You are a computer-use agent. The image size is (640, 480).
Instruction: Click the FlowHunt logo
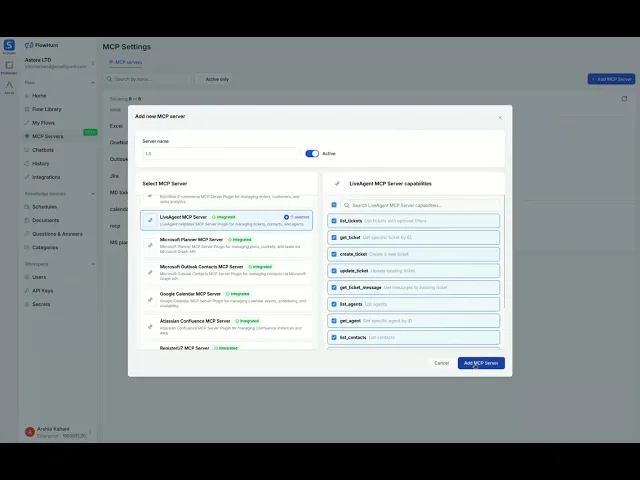click(x=42, y=45)
